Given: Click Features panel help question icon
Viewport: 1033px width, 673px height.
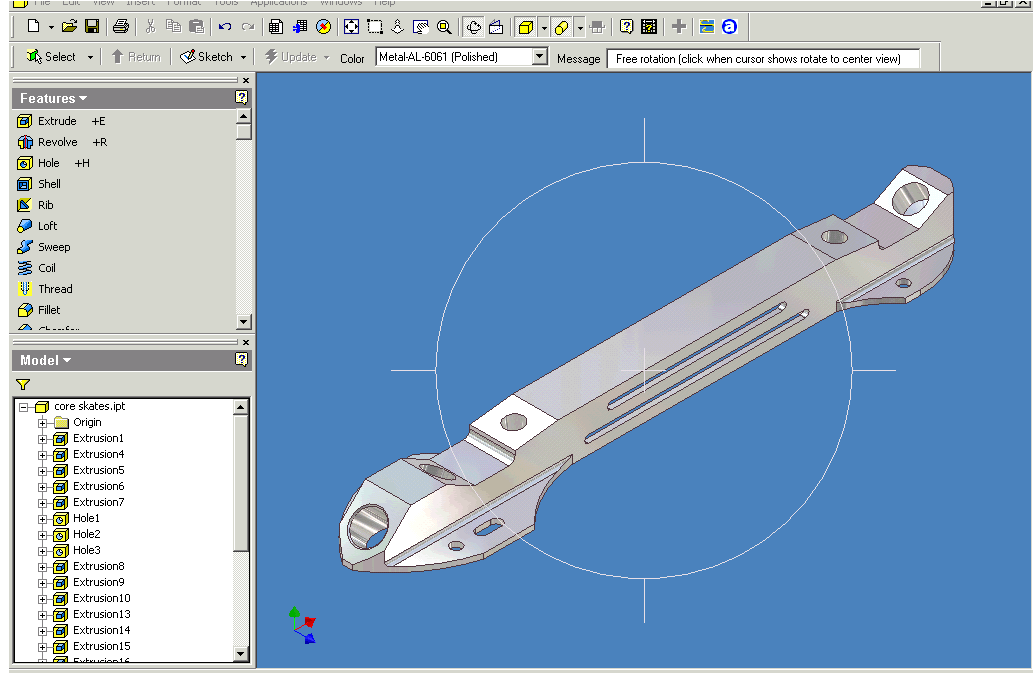Looking at the screenshot, I should point(242,97).
